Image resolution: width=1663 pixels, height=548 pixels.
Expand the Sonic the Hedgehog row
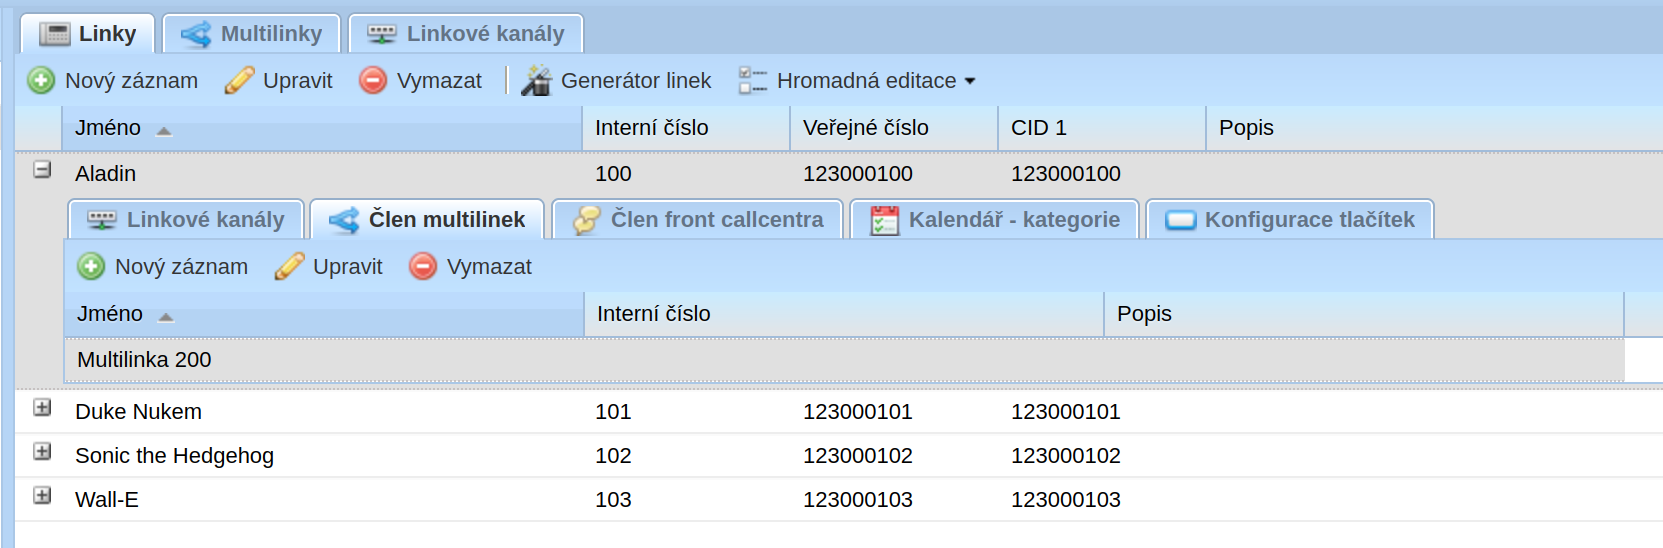(42, 451)
